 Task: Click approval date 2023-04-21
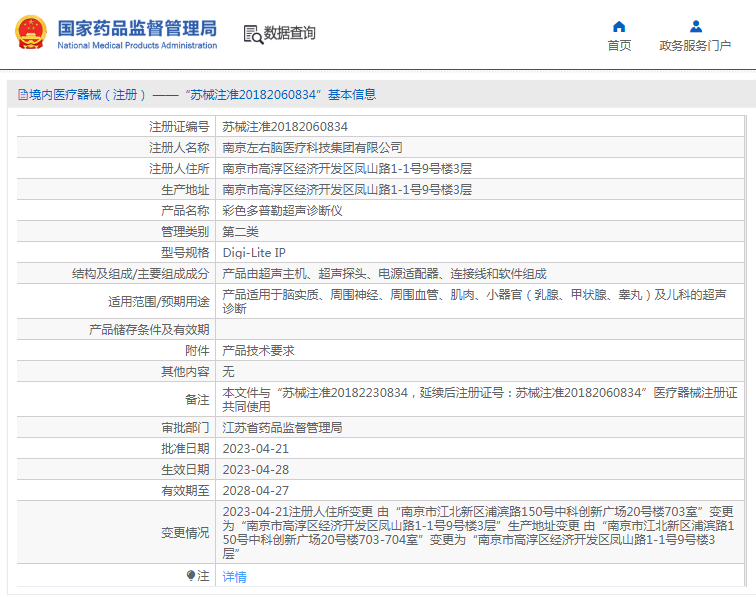256,449
